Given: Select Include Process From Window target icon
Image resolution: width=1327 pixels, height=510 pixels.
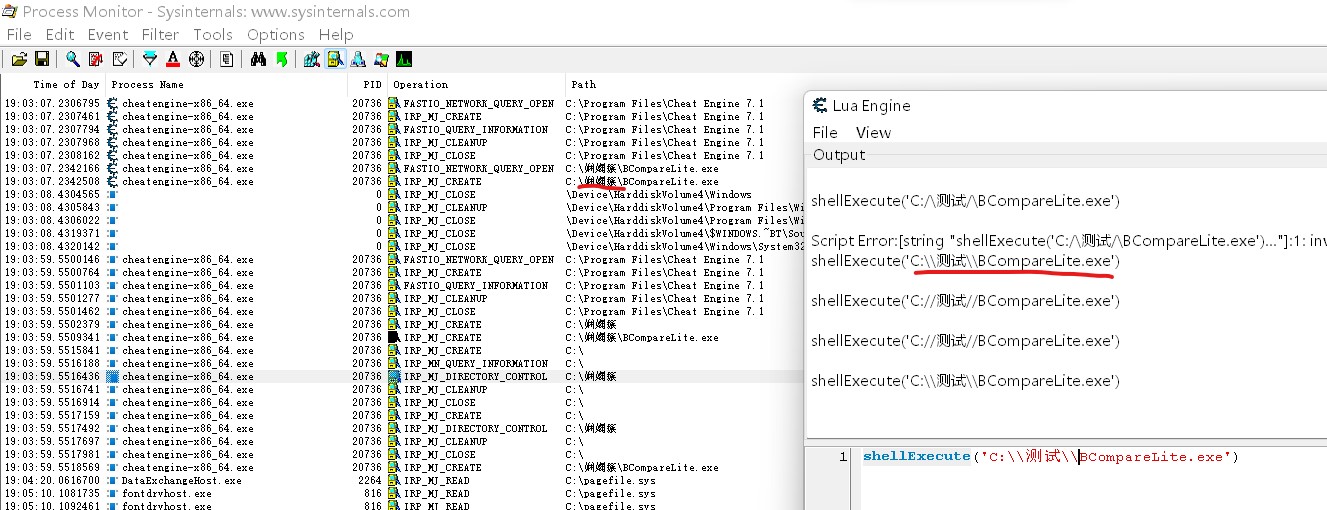Looking at the screenshot, I should pos(197,59).
